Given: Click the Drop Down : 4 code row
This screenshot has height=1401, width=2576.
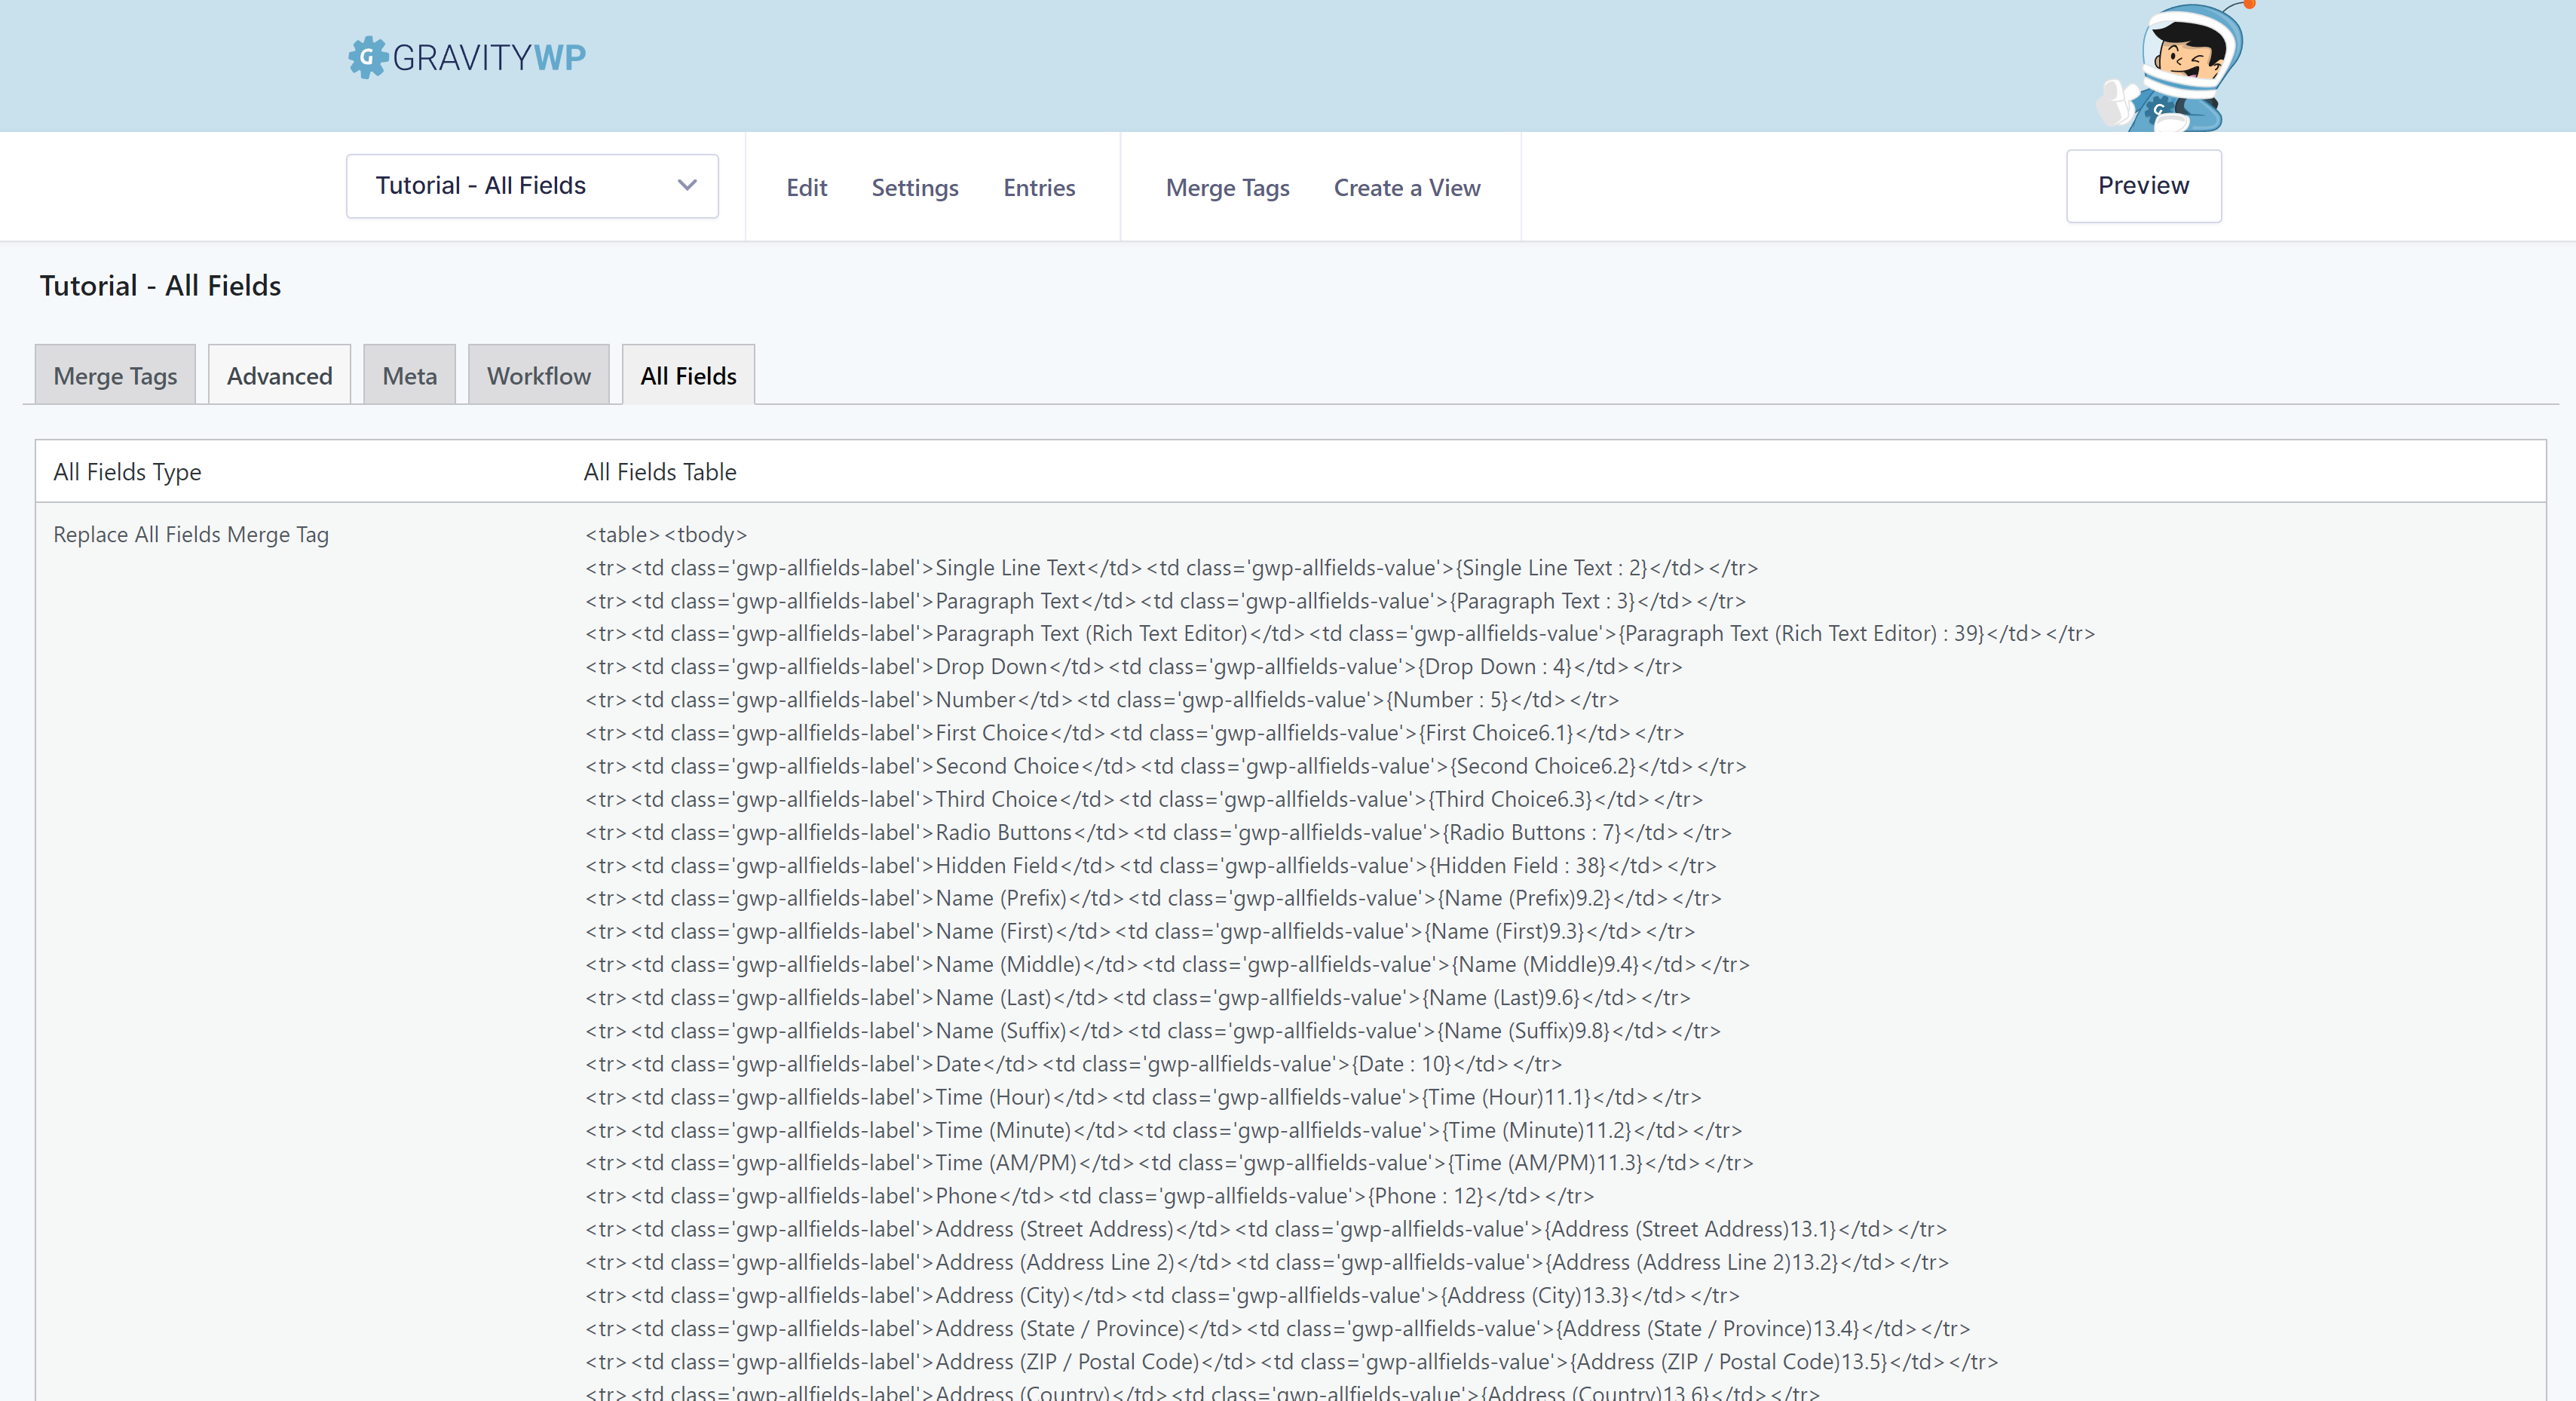Looking at the screenshot, I should click(1134, 667).
